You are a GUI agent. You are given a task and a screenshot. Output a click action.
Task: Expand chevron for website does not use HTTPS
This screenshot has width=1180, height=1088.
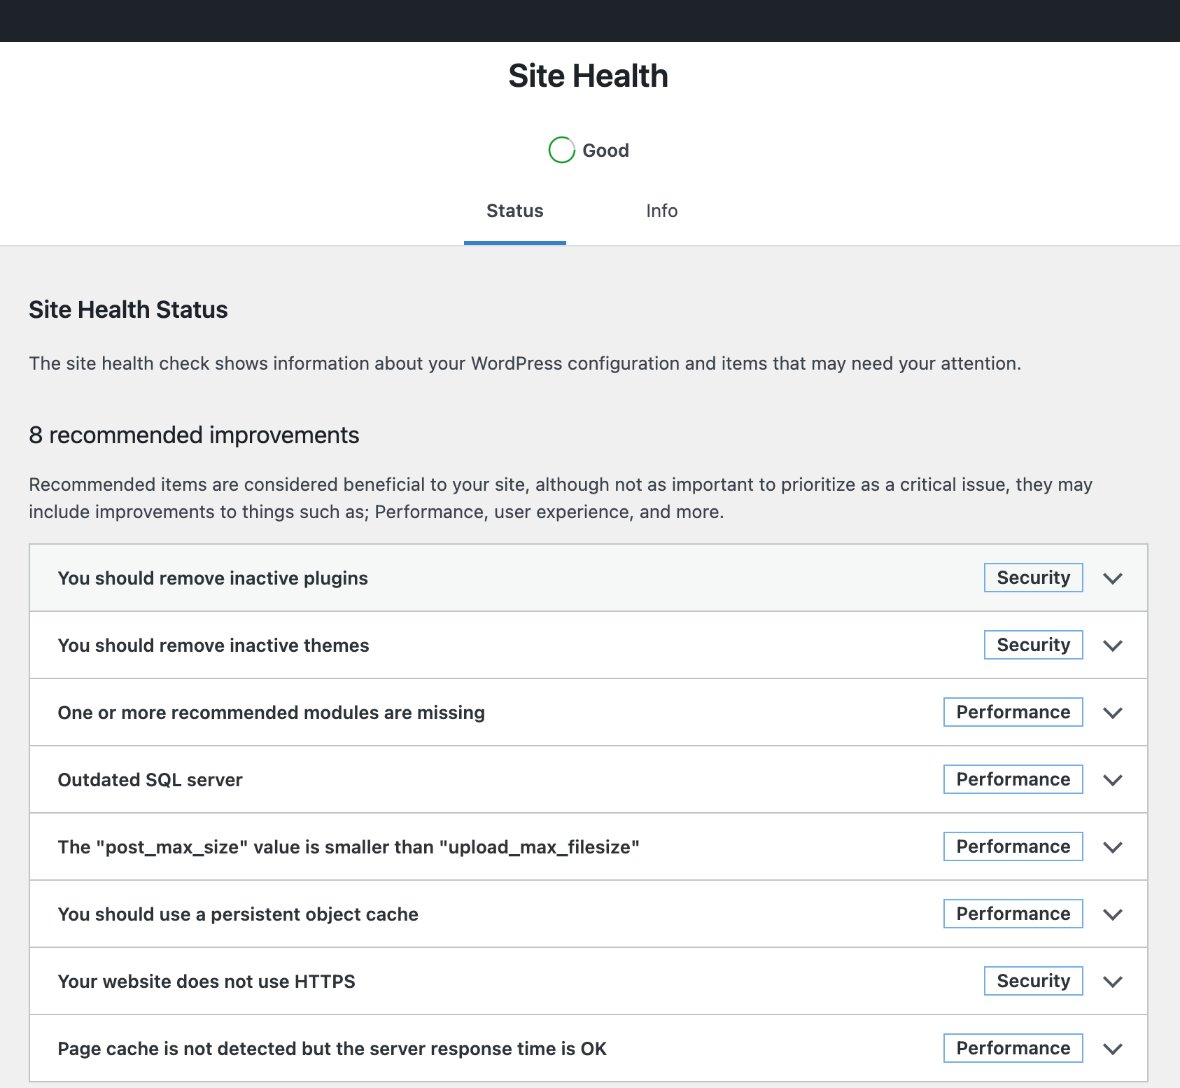point(1112,982)
